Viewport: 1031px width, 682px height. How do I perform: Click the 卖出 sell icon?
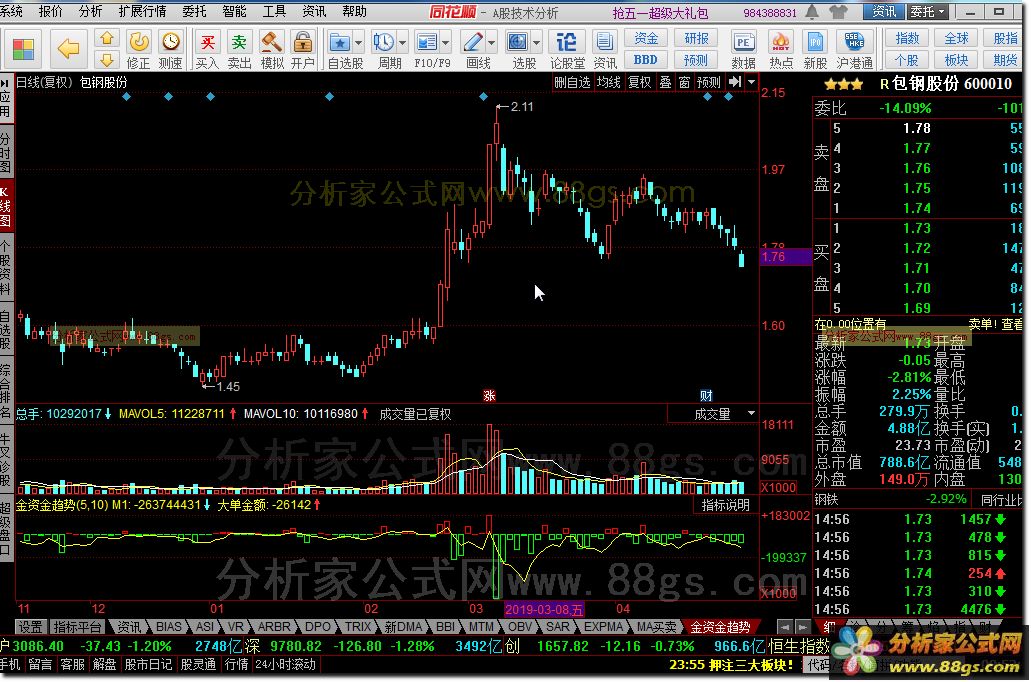pyautogui.click(x=239, y=49)
